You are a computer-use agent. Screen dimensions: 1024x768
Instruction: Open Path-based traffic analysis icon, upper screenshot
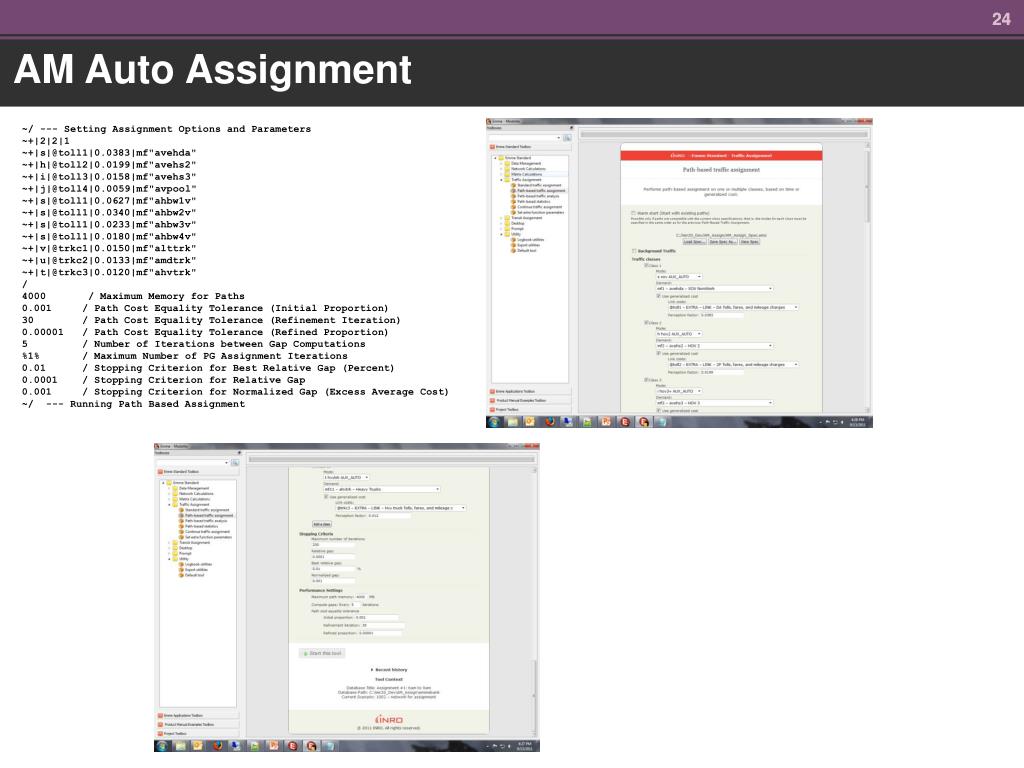click(513, 196)
